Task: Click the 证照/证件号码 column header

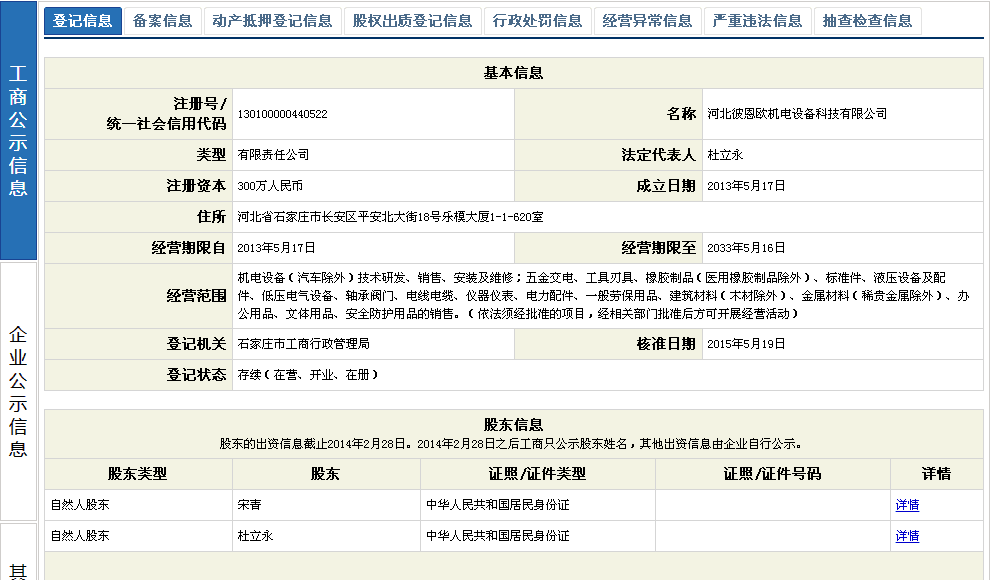Action: pos(772,474)
